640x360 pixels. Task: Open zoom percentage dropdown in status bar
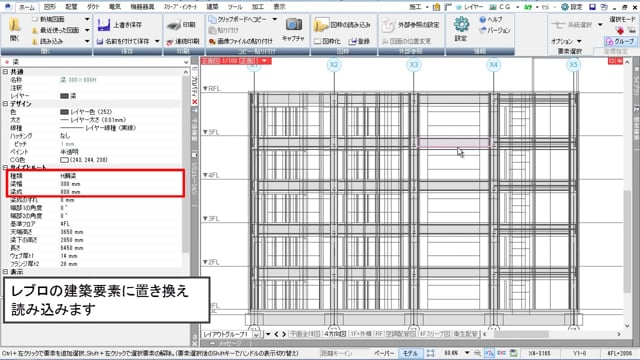click(467, 353)
